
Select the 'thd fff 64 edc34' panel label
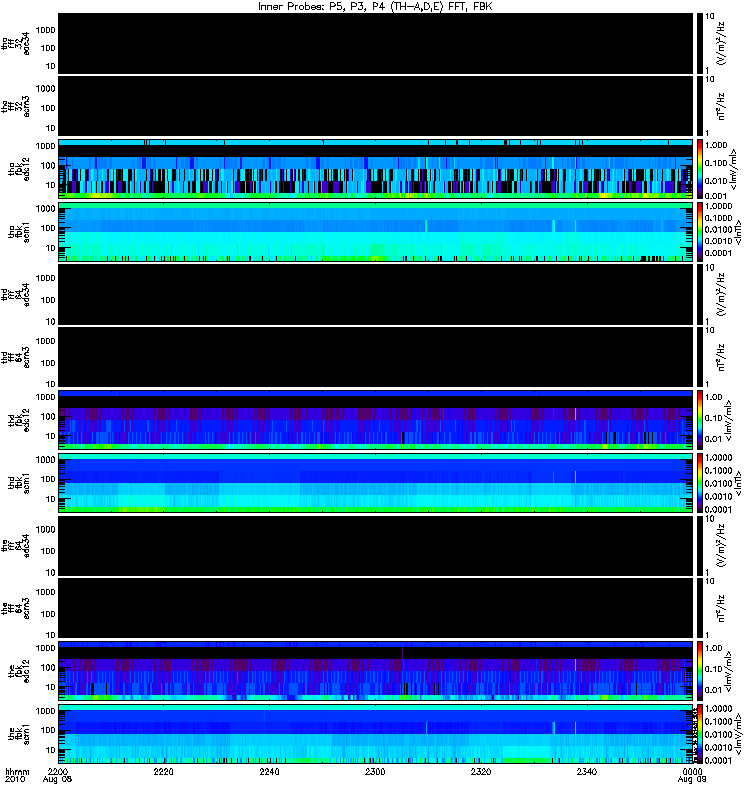(x=16, y=295)
